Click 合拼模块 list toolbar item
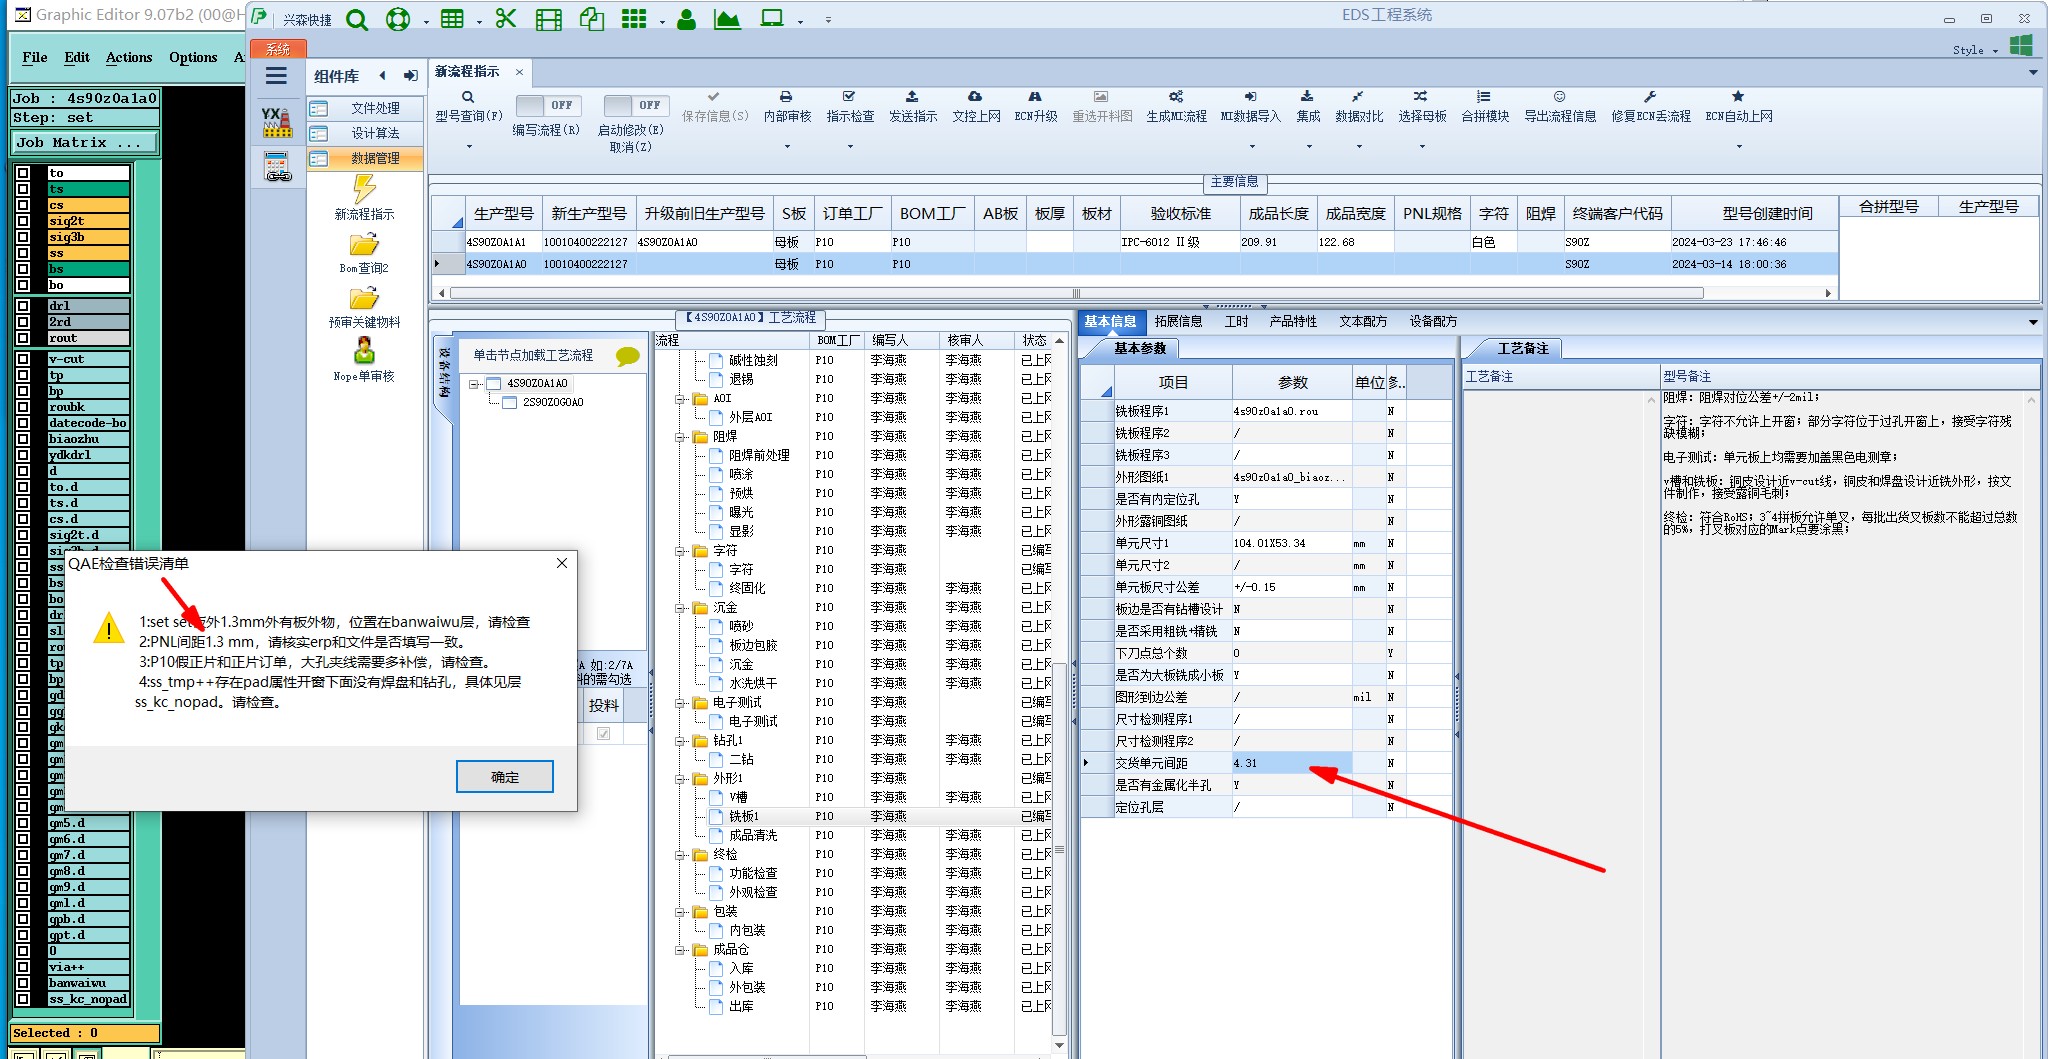Image resolution: width=2048 pixels, height=1059 pixels. click(1484, 107)
